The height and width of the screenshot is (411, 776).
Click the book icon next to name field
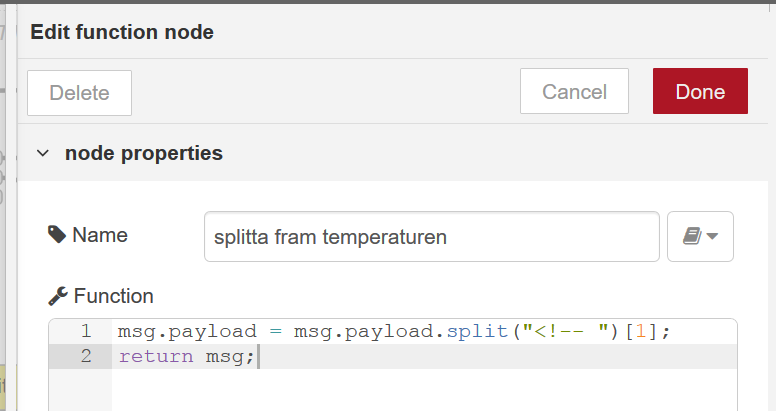point(692,236)
